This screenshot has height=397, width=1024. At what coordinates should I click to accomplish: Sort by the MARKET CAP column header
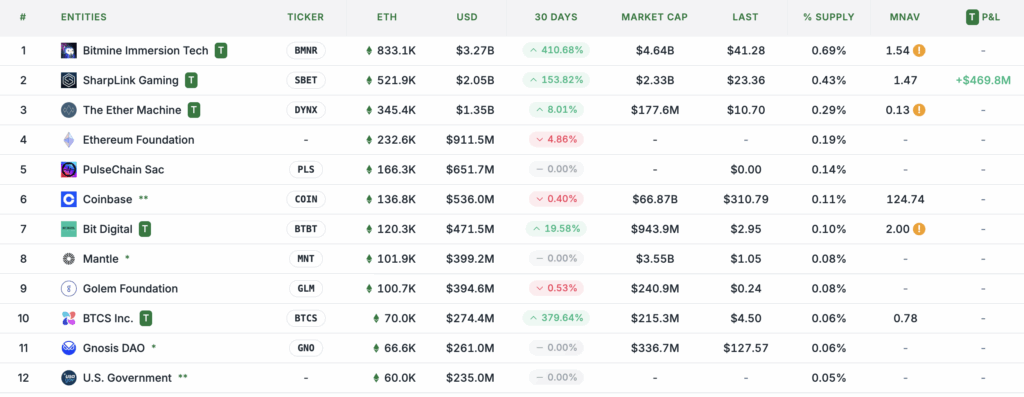(654, 17)
